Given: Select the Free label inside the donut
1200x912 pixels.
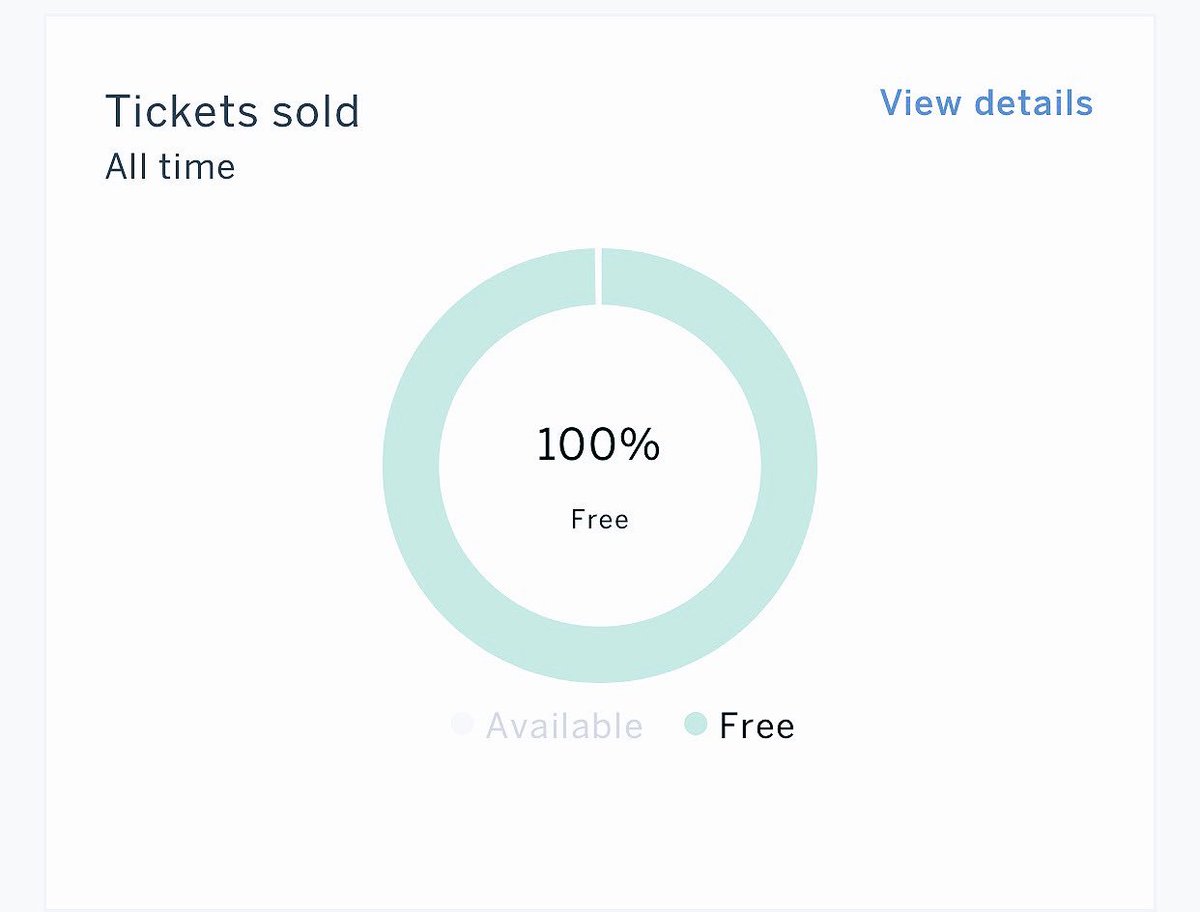Looking at the screenshot, I should click(599, 520).
